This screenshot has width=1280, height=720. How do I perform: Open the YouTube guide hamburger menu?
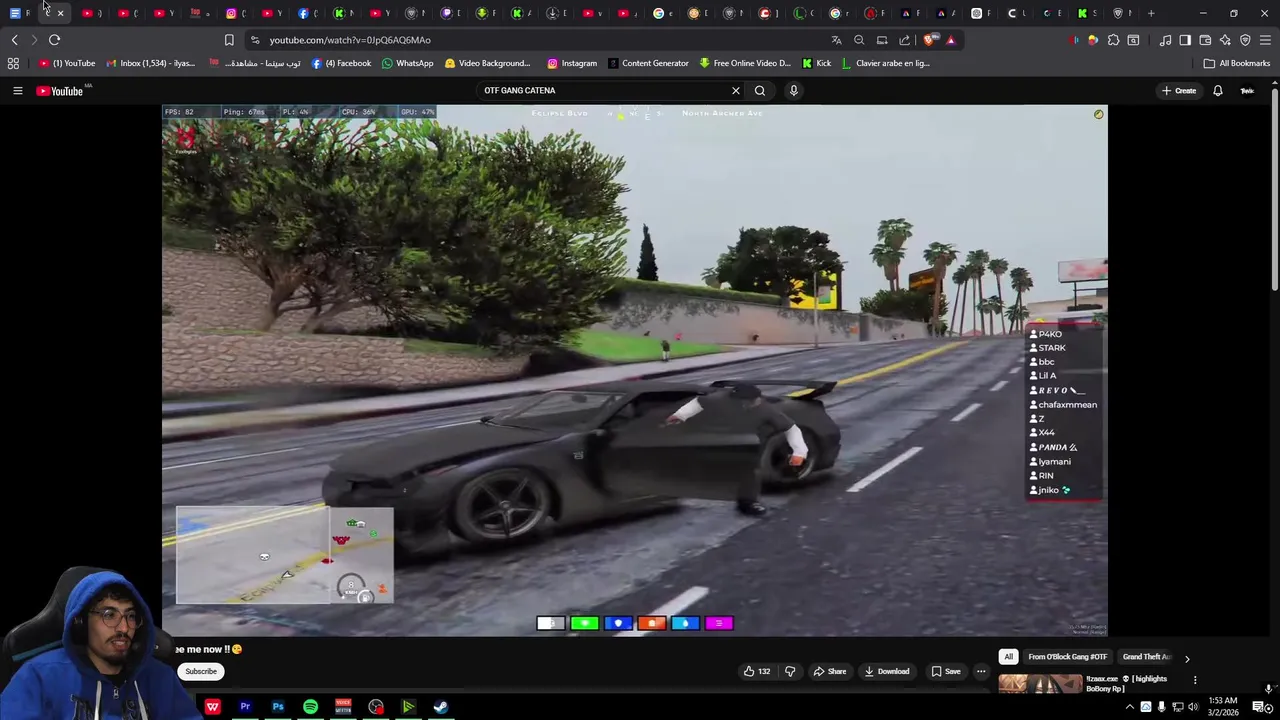click(17, 91)
